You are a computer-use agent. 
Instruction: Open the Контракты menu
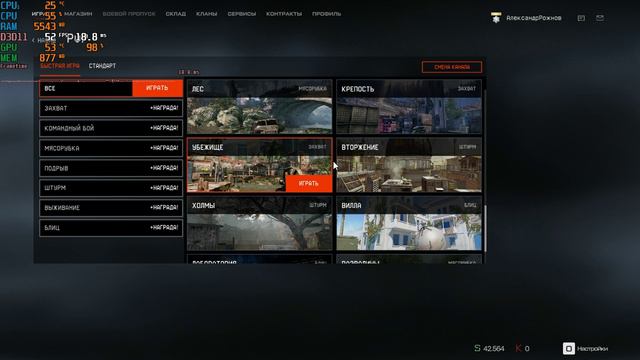pyautogui.click(x=284, y=14)
